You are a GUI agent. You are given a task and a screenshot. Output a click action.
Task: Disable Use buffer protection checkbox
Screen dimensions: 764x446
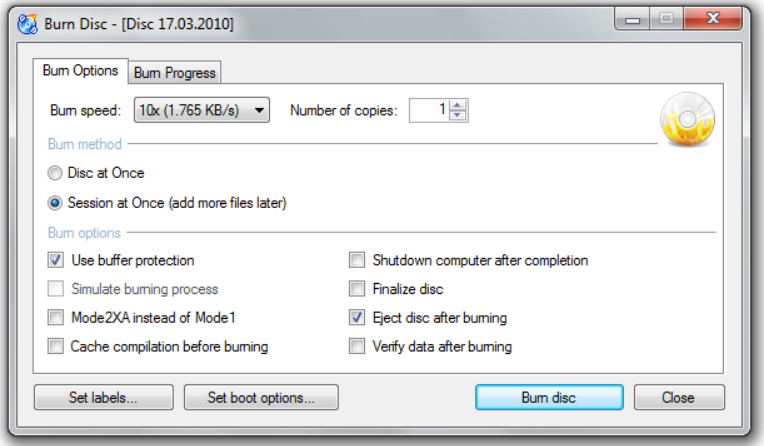click(x=56, y=260)
